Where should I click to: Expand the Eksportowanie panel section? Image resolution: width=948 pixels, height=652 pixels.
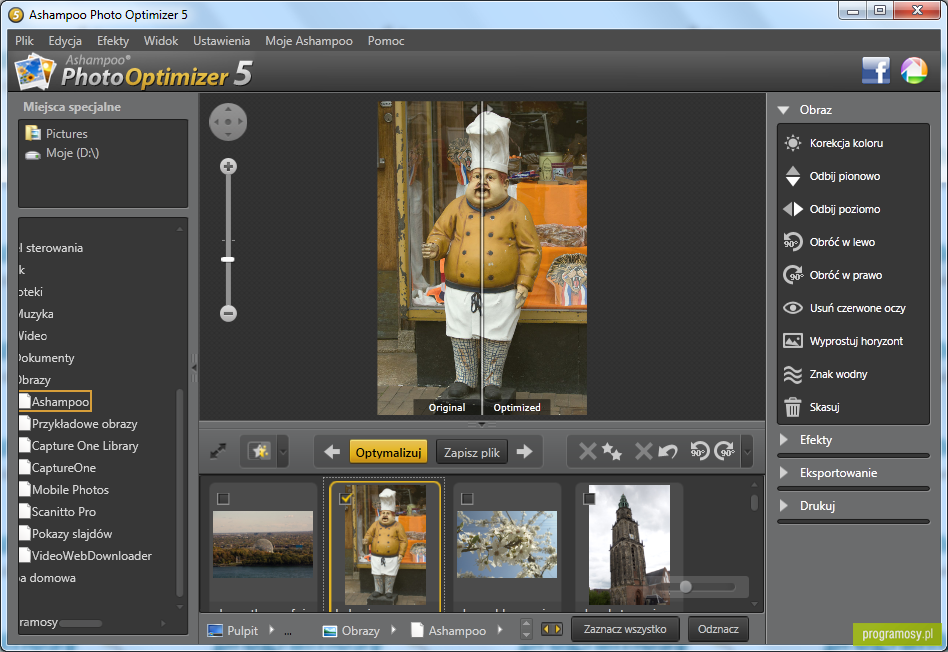[x=784, y=473]
